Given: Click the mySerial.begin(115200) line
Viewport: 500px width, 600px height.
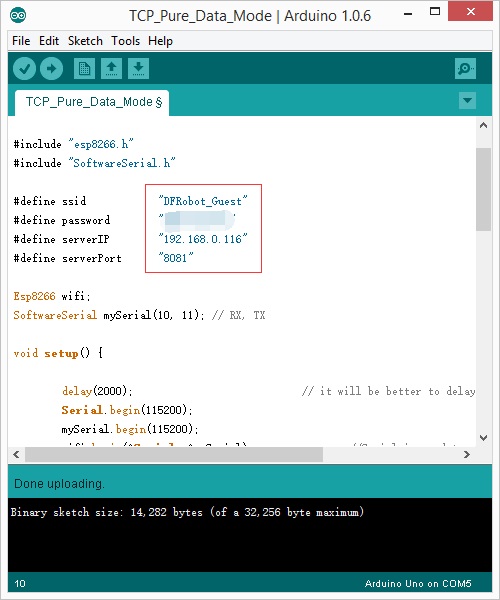Looking at the screenshot, I should tap(130, 429).
